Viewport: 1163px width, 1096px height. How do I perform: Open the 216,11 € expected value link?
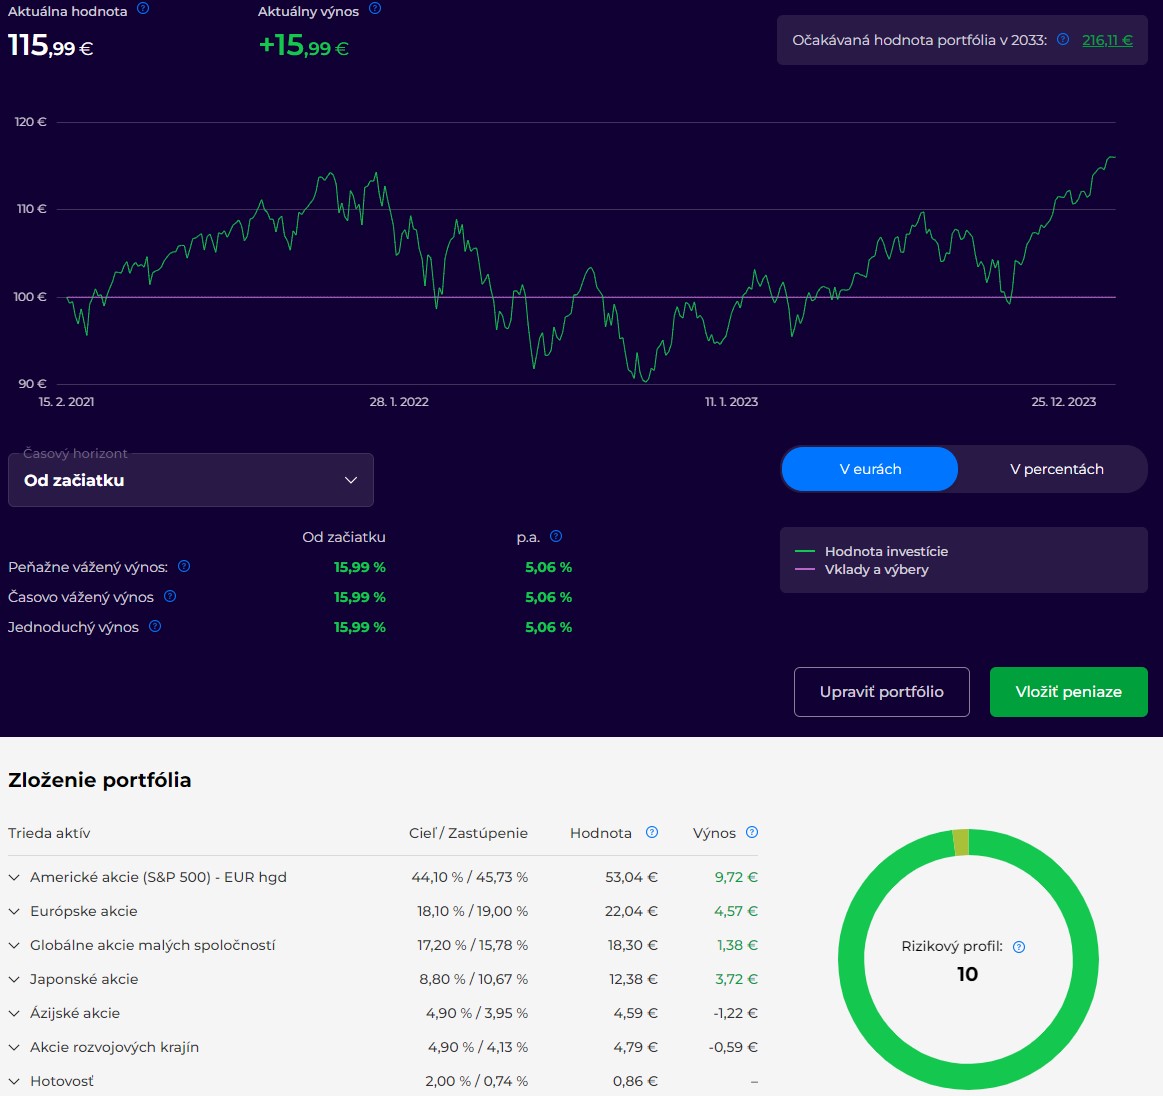(x=1107, y=40)
